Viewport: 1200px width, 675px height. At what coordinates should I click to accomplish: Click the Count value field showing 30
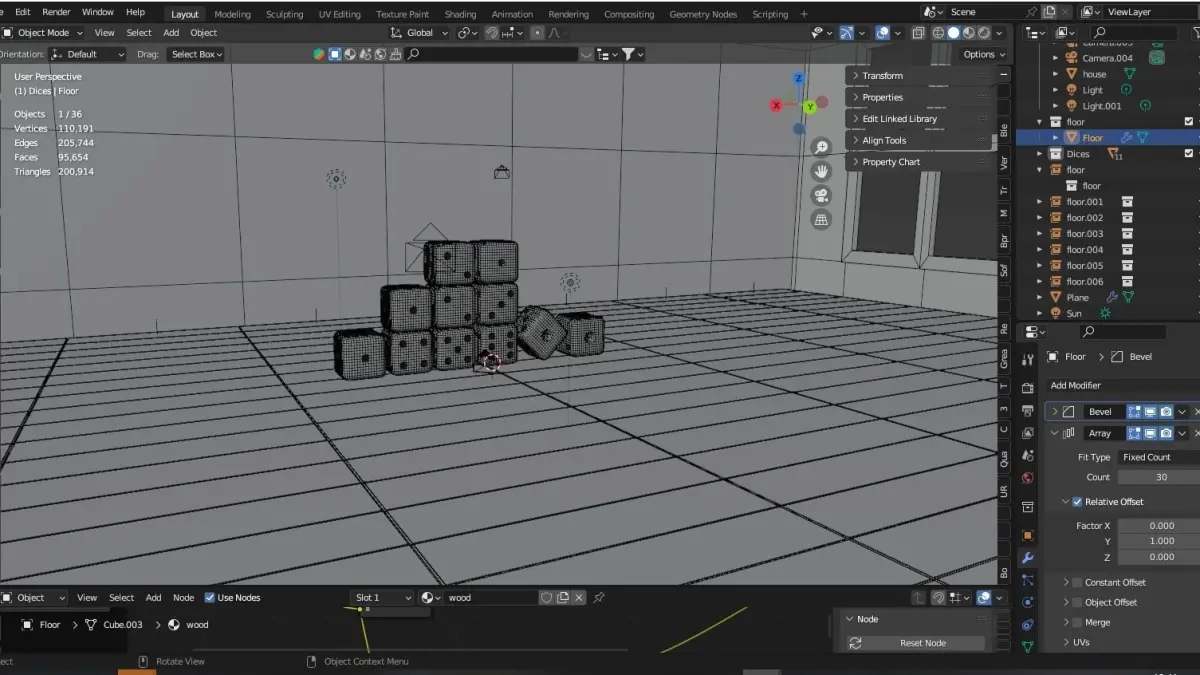(1158, 477)
